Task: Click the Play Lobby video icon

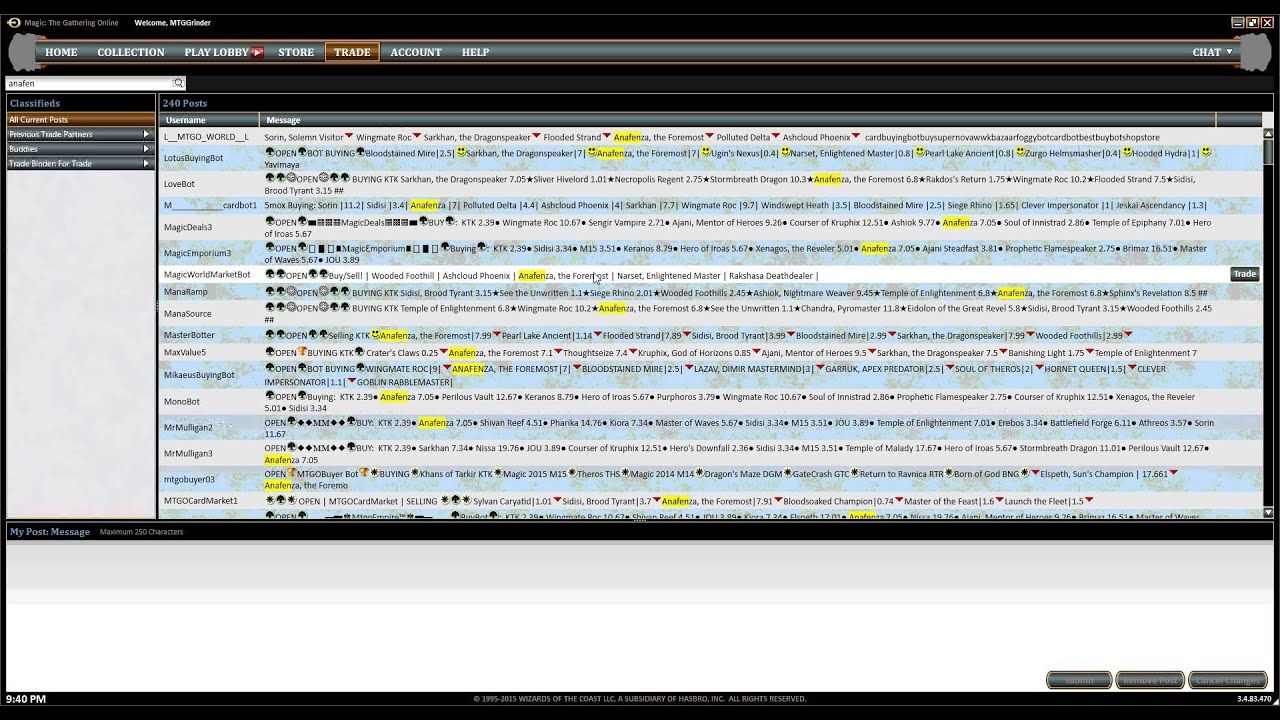Action: coord(257,52)
